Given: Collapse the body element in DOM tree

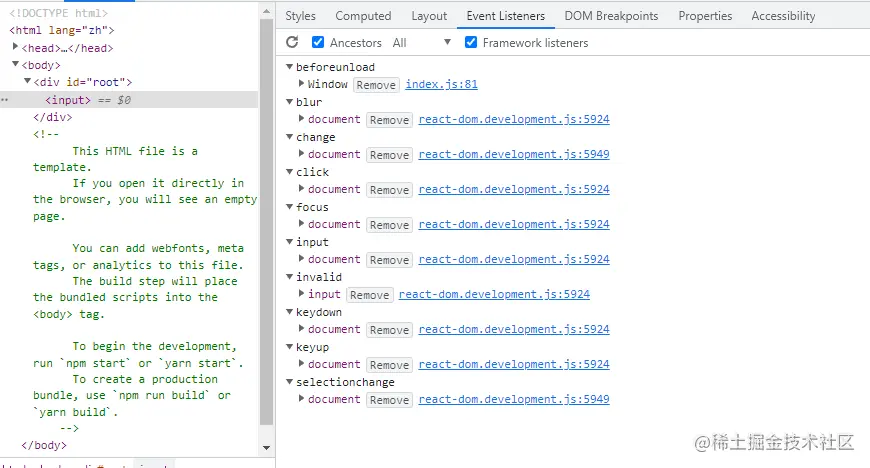Looking at the screenshot, I should pyautogui.click(x=16, y=64).
